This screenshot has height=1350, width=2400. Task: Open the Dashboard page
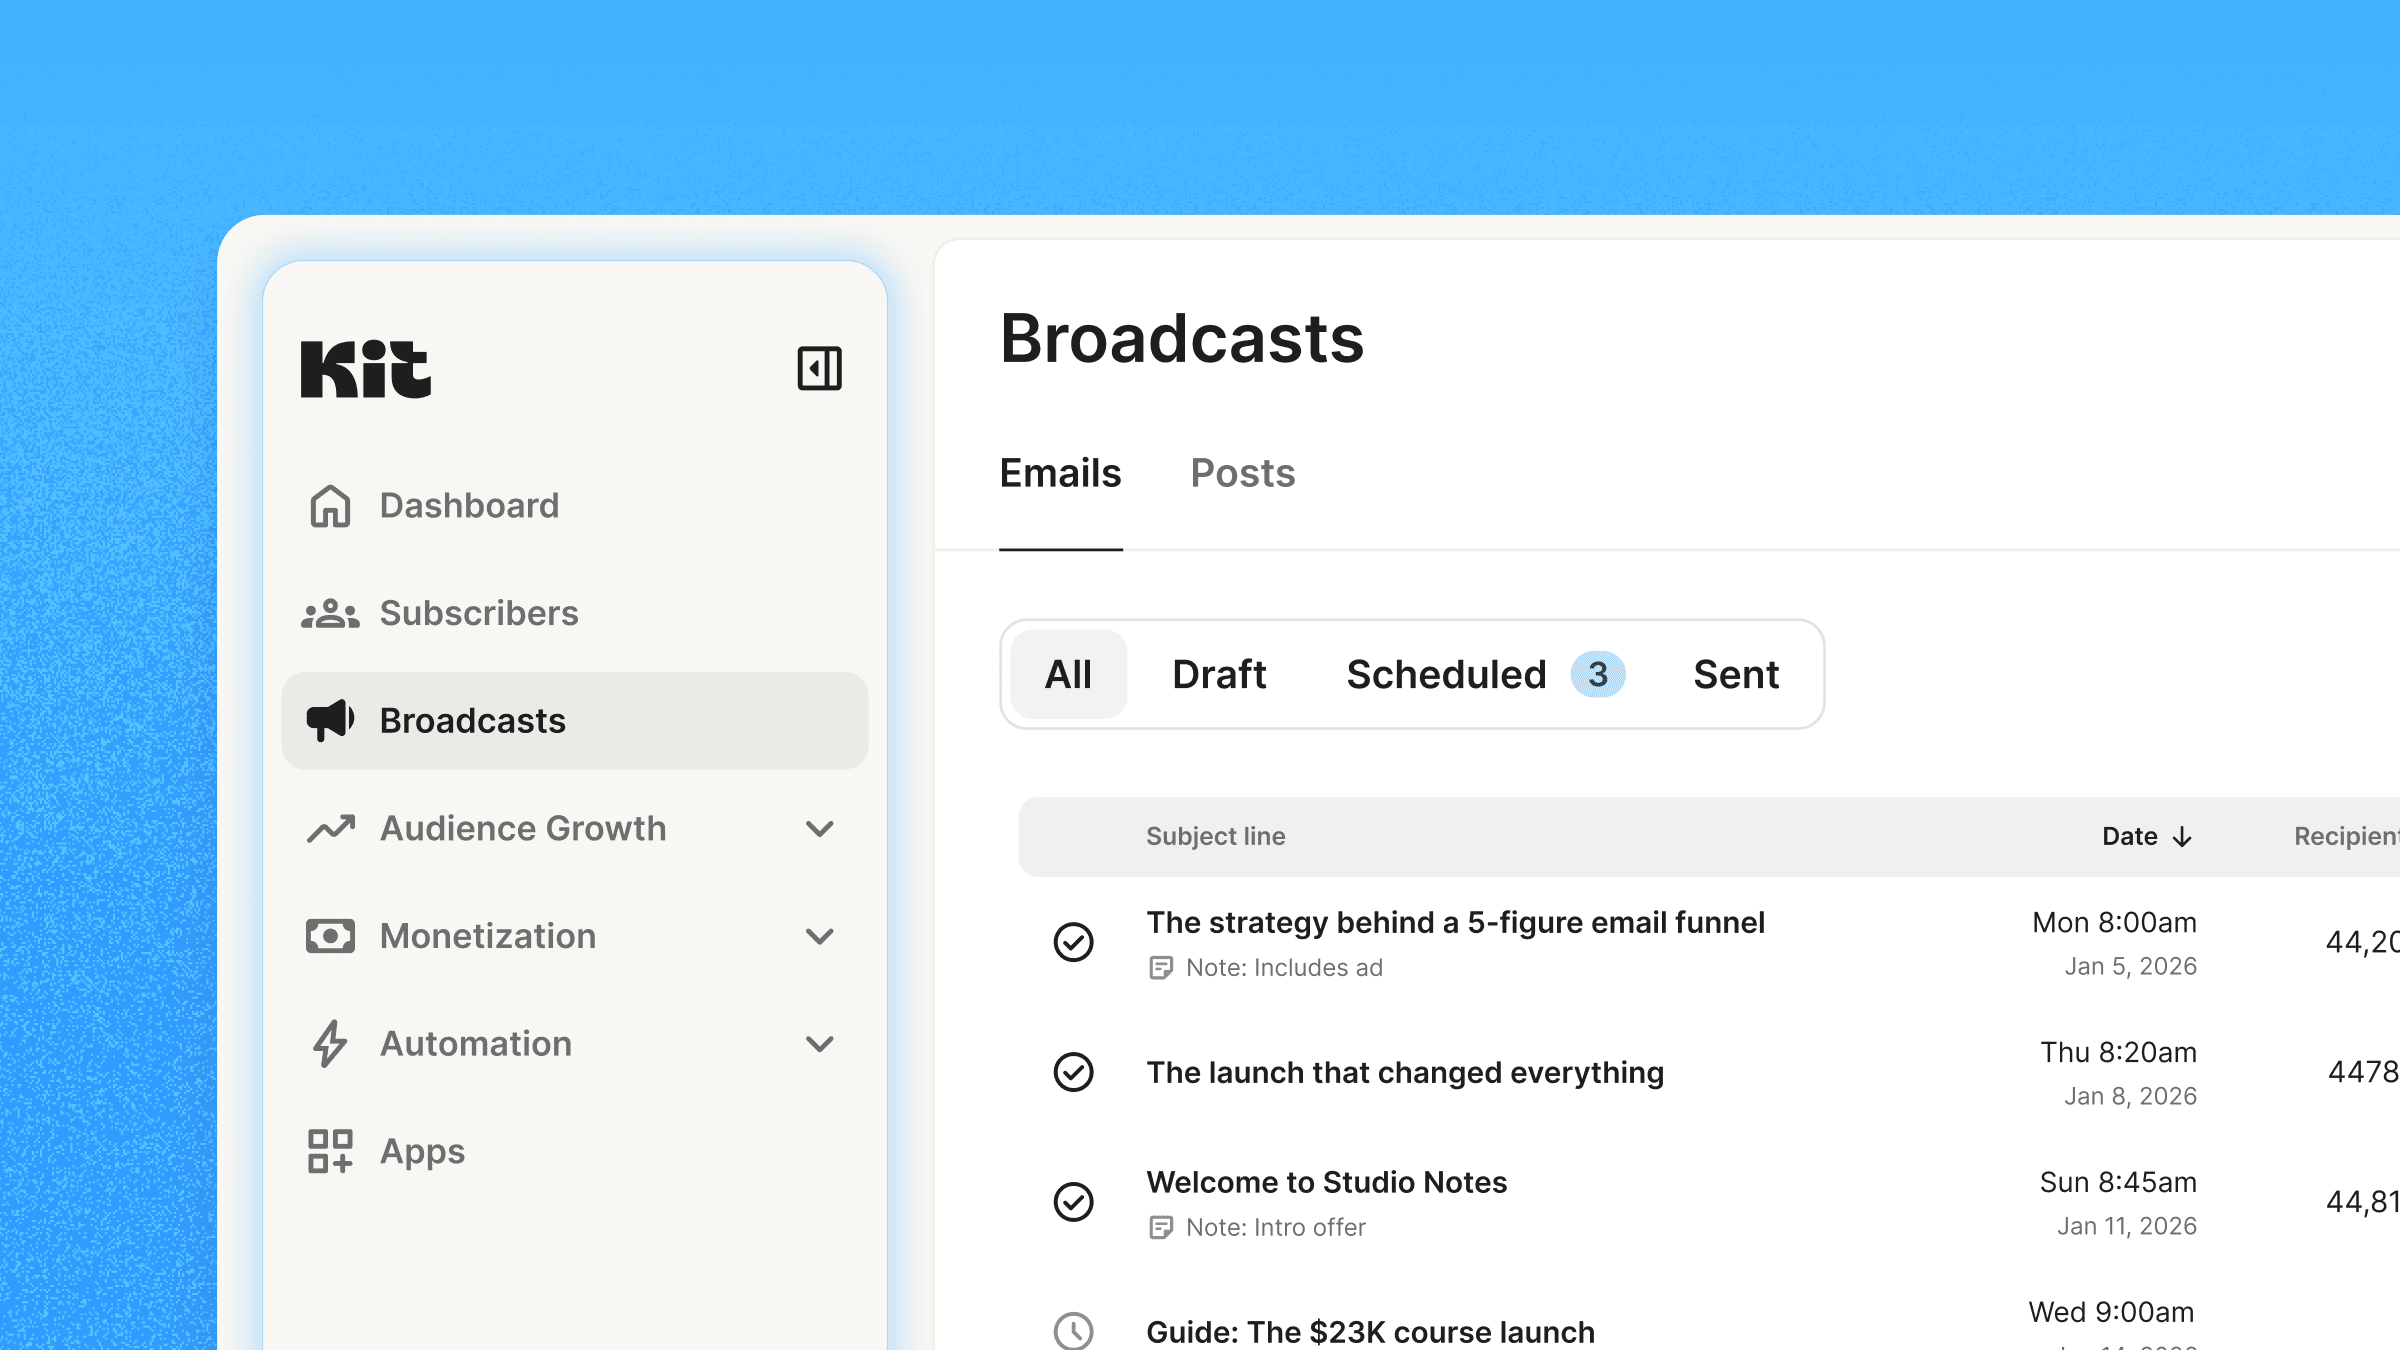click(x=575, y=506)
